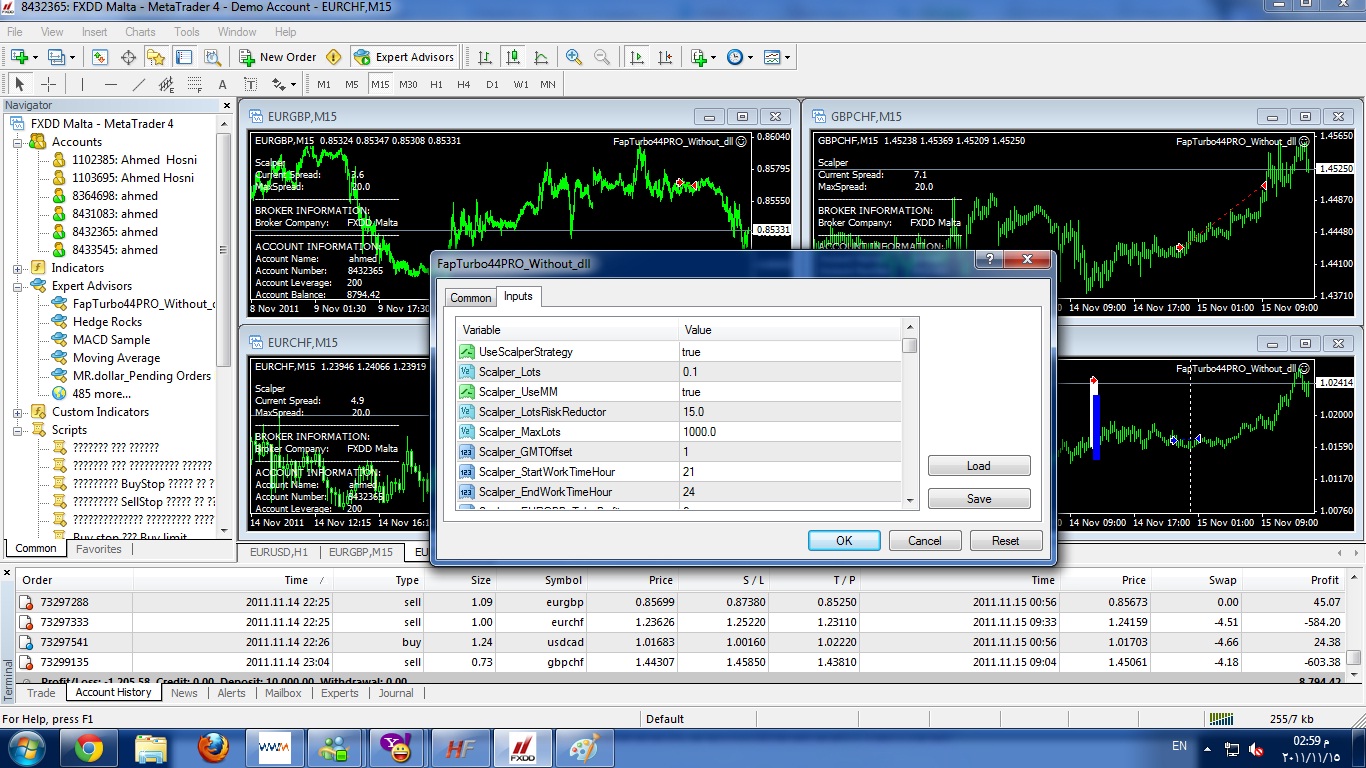Open the Indicators list toolbar icon

pos(699,57)
